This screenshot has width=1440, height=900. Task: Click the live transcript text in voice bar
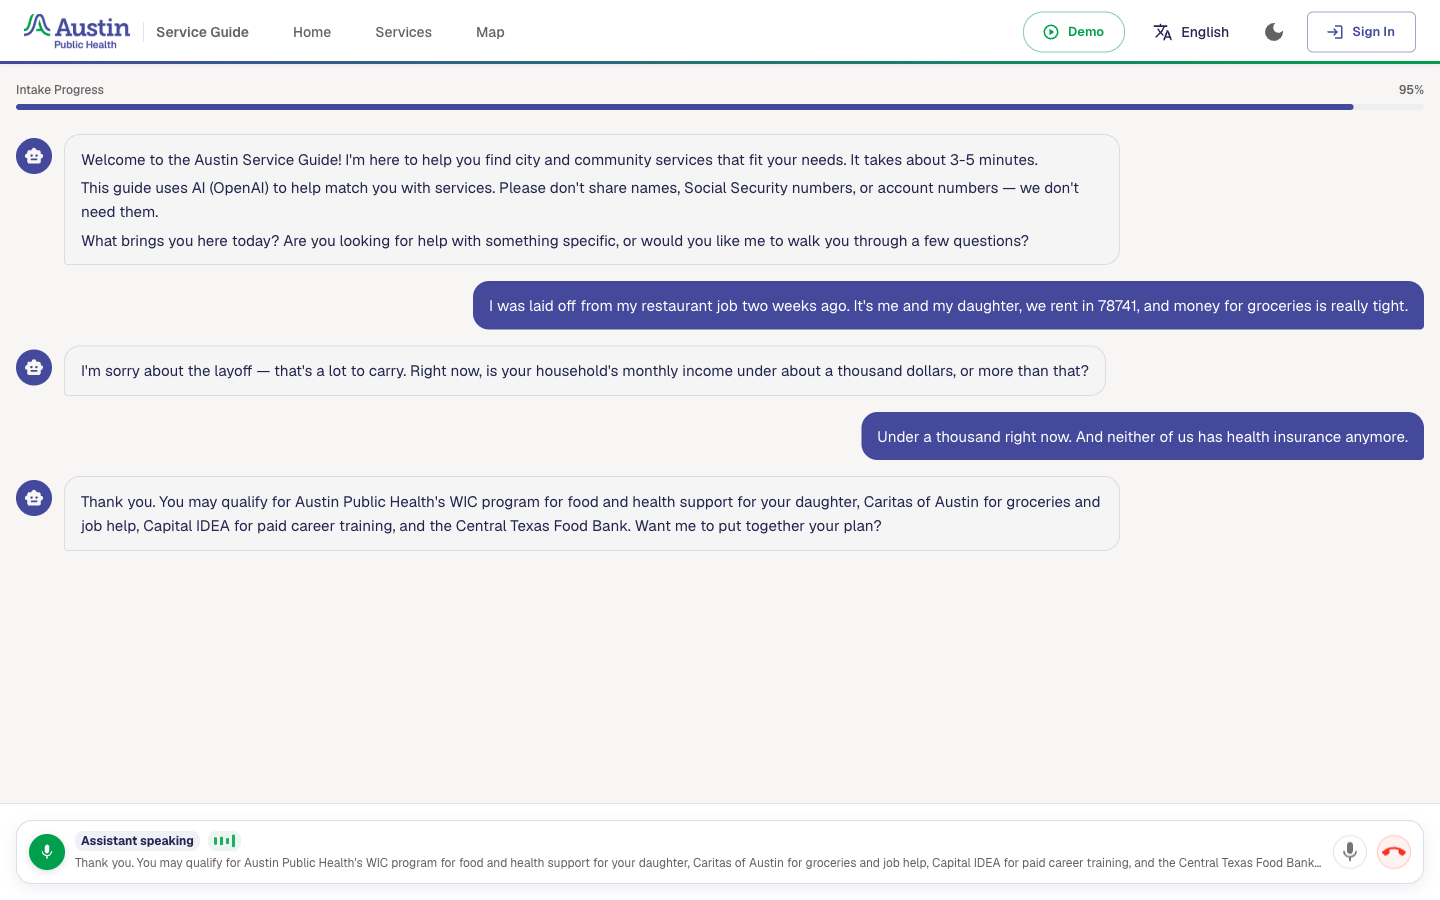point(698,863)
